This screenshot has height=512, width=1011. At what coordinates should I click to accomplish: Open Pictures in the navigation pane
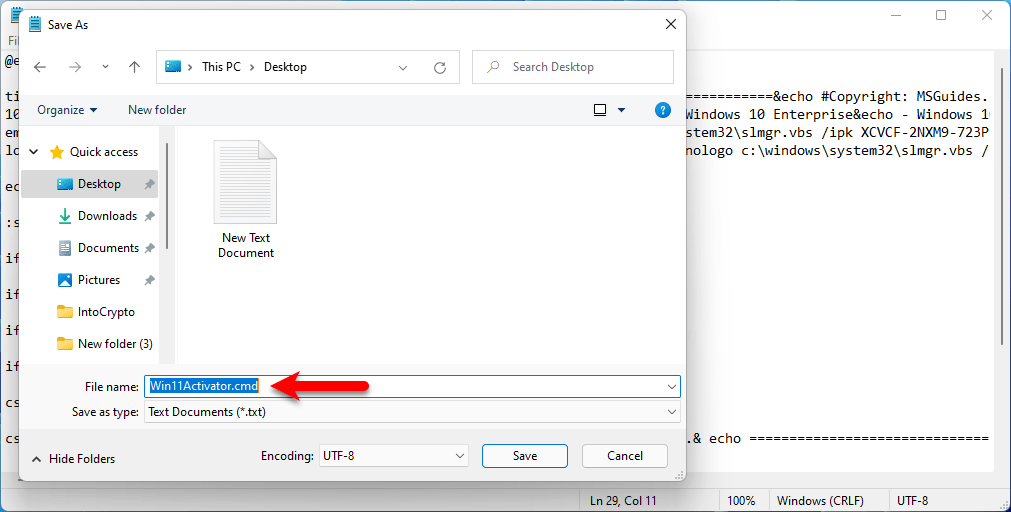(89, 280)
